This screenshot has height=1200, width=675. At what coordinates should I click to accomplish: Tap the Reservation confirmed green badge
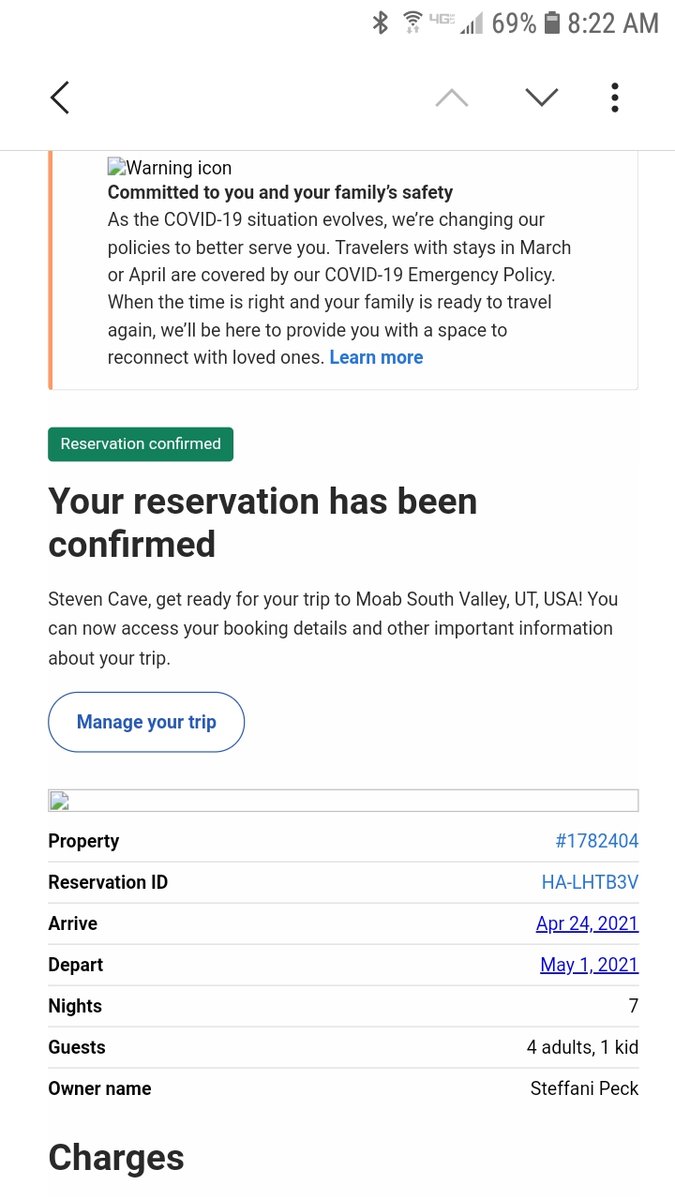(140, 444)
